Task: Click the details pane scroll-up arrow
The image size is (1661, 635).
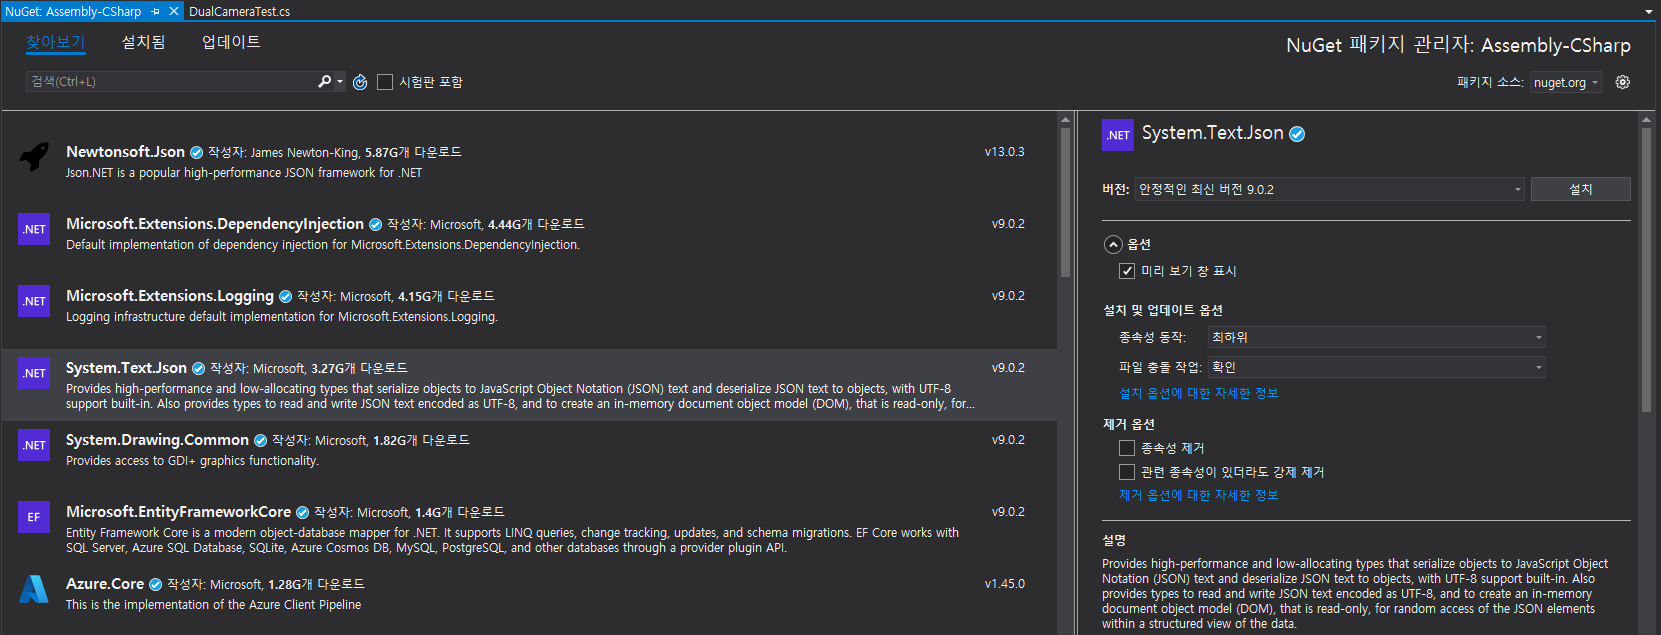Action: pyautogui.click(x=1646, y=120)
